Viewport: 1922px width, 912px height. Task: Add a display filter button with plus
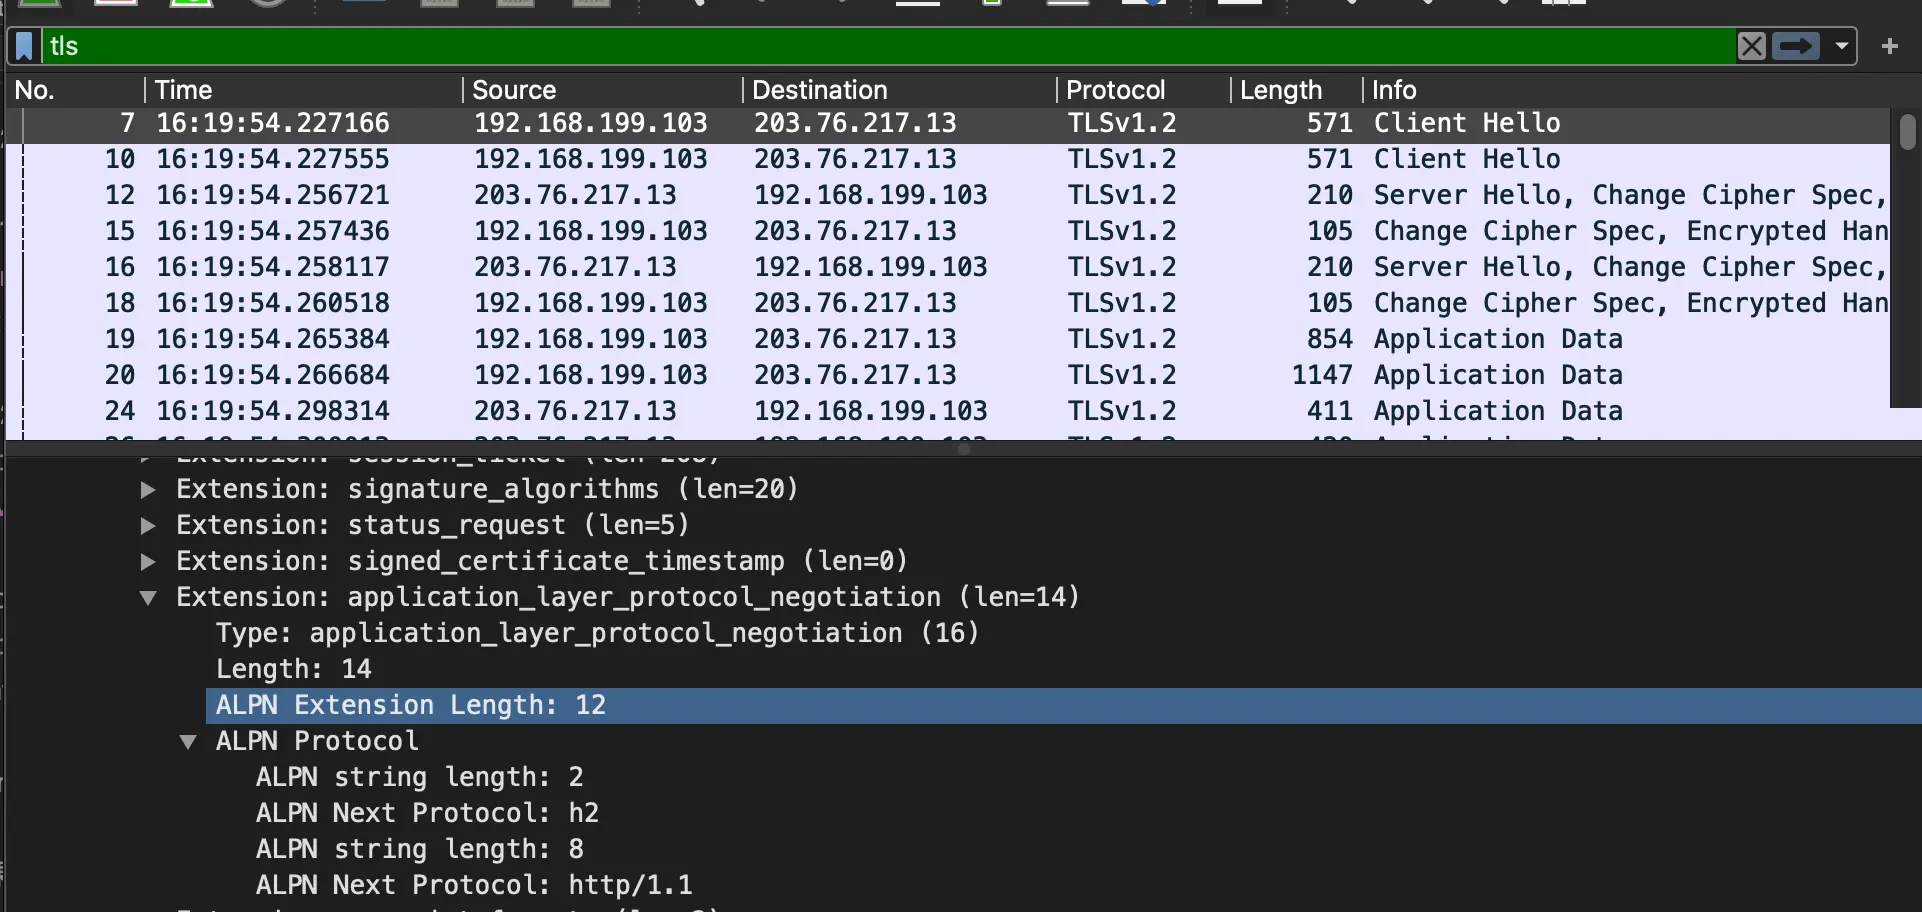[x=1889, y=46]
